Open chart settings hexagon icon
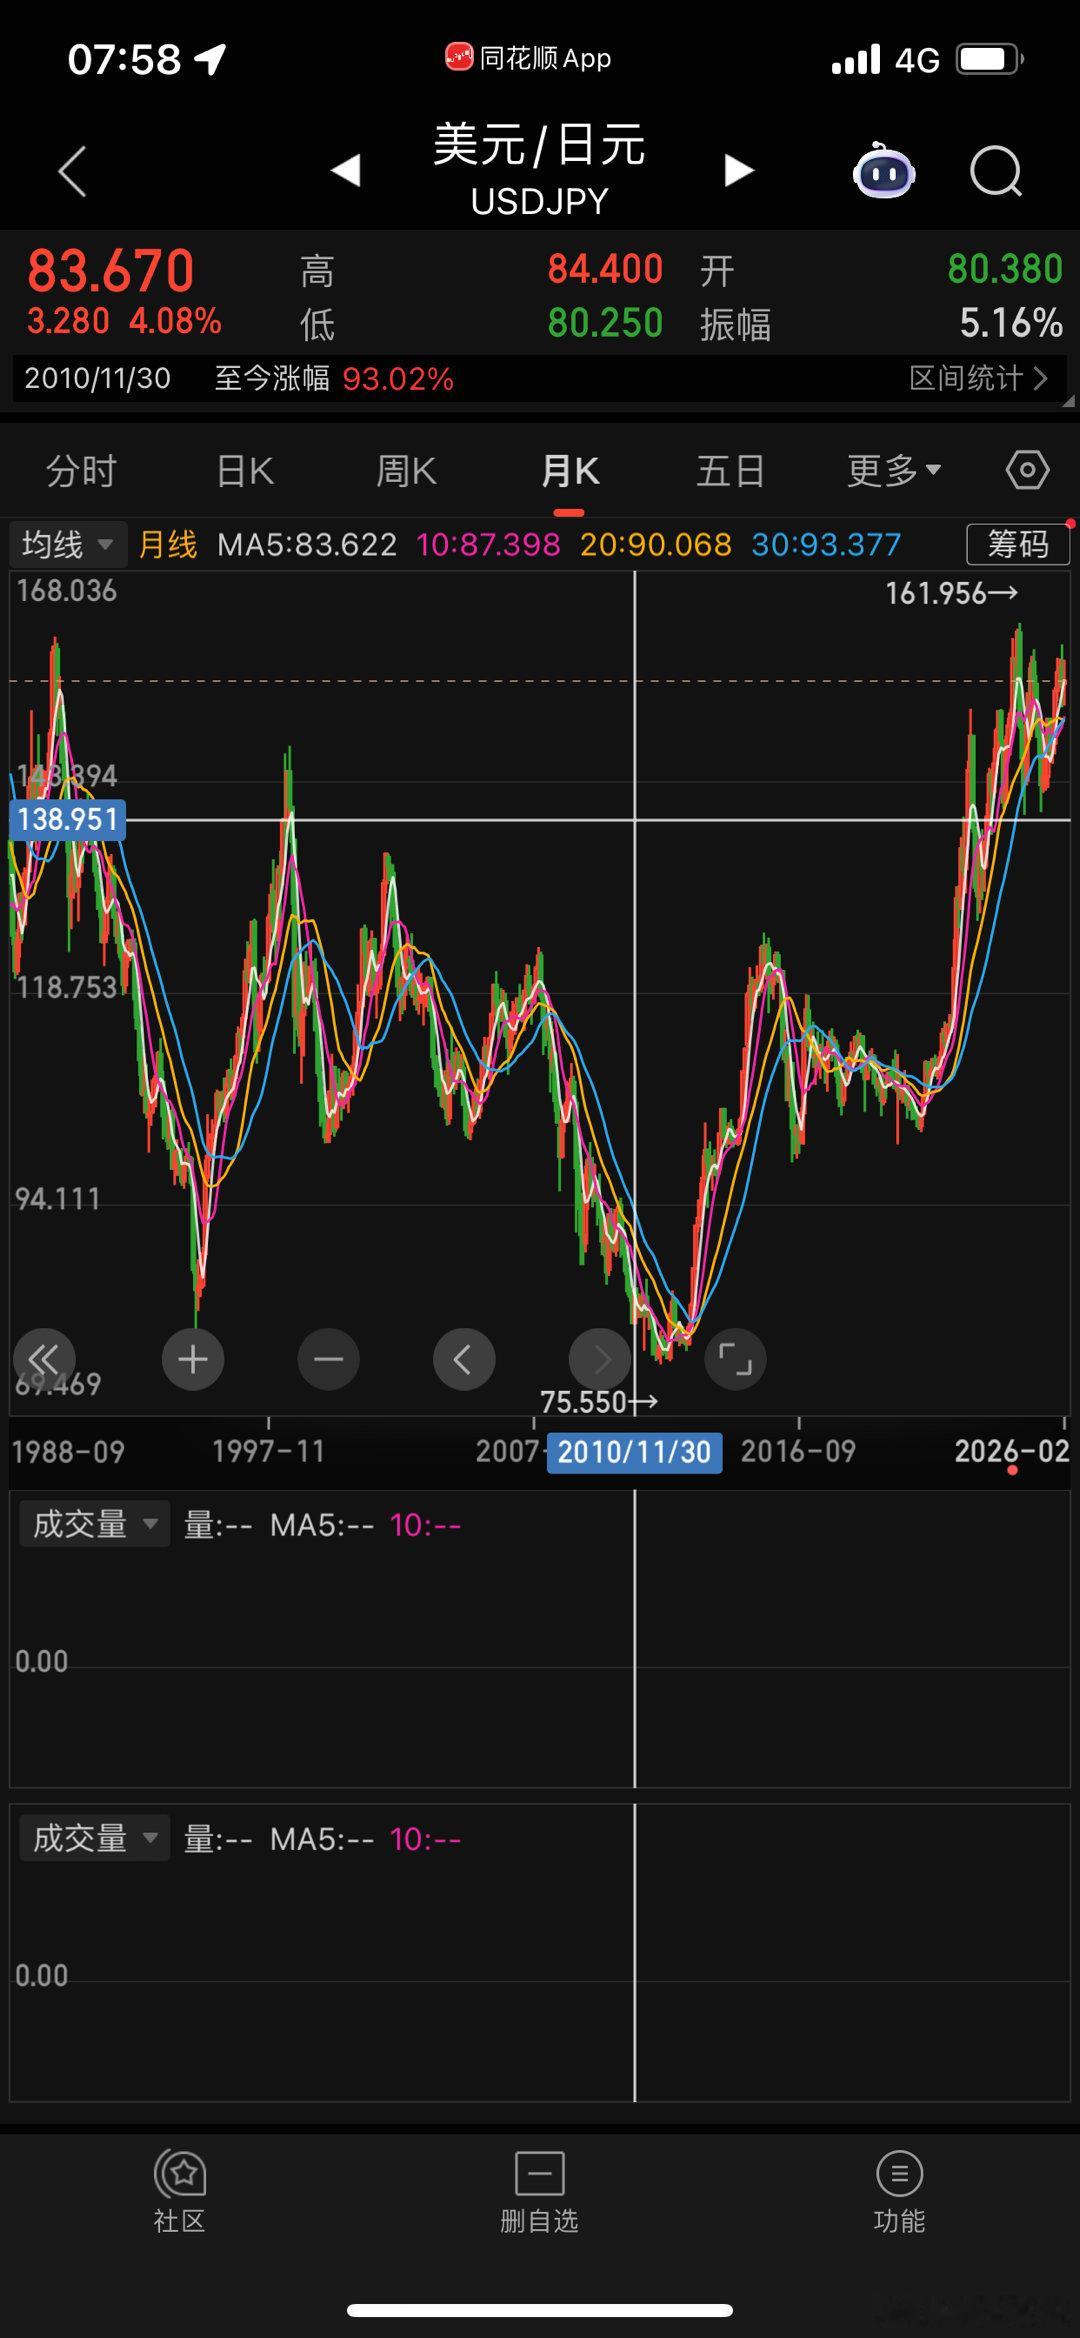This screenshot has height=2338, width=1080. tap(1027, 469)
